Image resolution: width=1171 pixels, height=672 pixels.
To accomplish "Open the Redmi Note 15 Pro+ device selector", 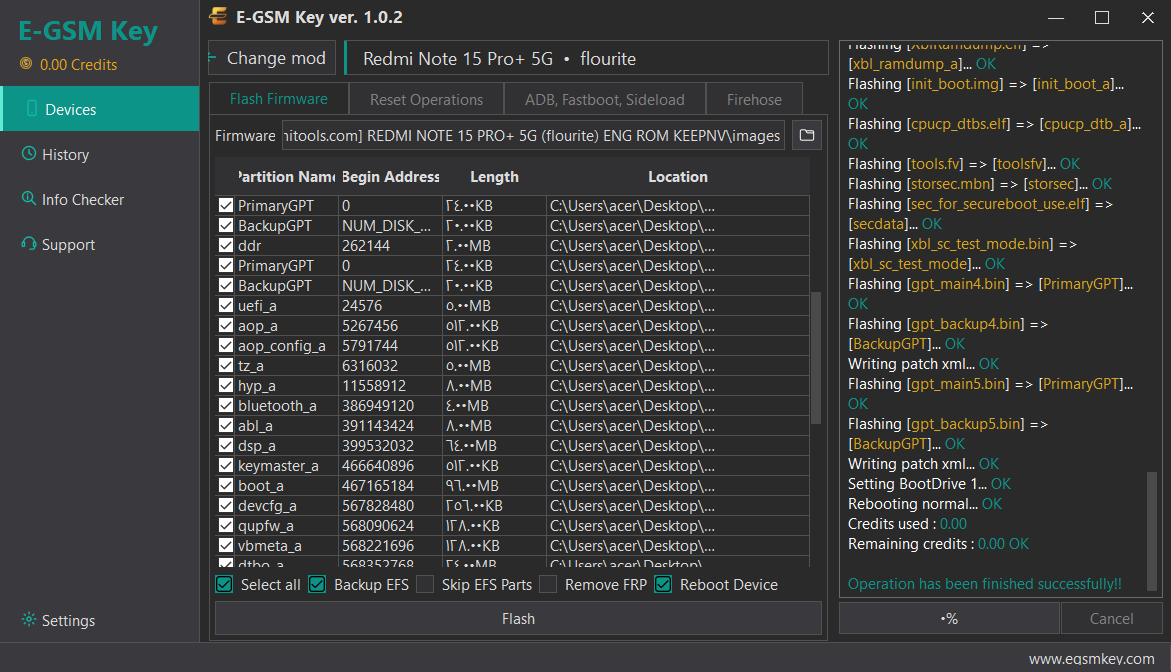I will pyautogui.click(x=586, y=58).
